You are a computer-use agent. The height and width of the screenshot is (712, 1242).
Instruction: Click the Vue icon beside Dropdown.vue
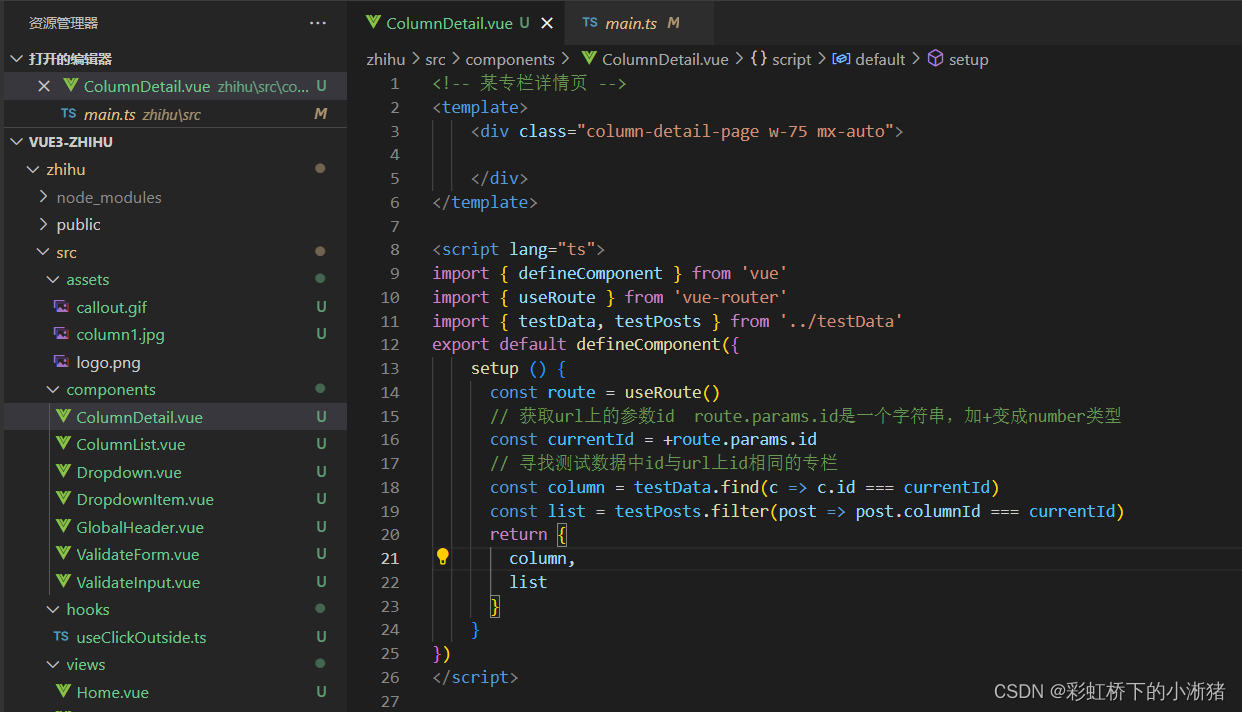(63, 472)
